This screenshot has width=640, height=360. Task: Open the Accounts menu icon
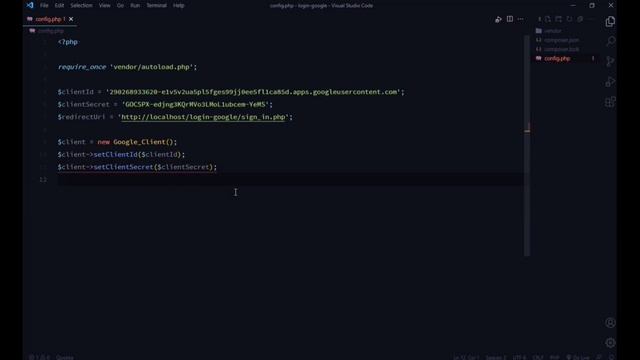click(610, 322)
